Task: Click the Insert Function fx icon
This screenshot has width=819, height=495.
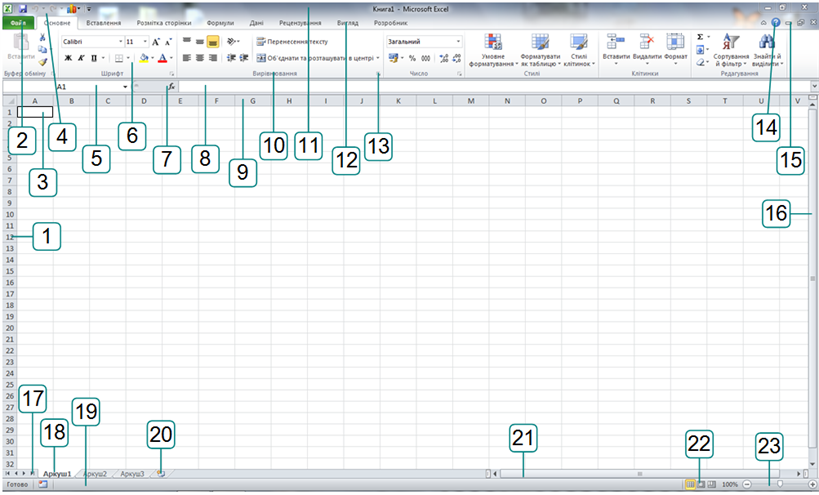Action: pyautogui.click(x=171, y=87)
